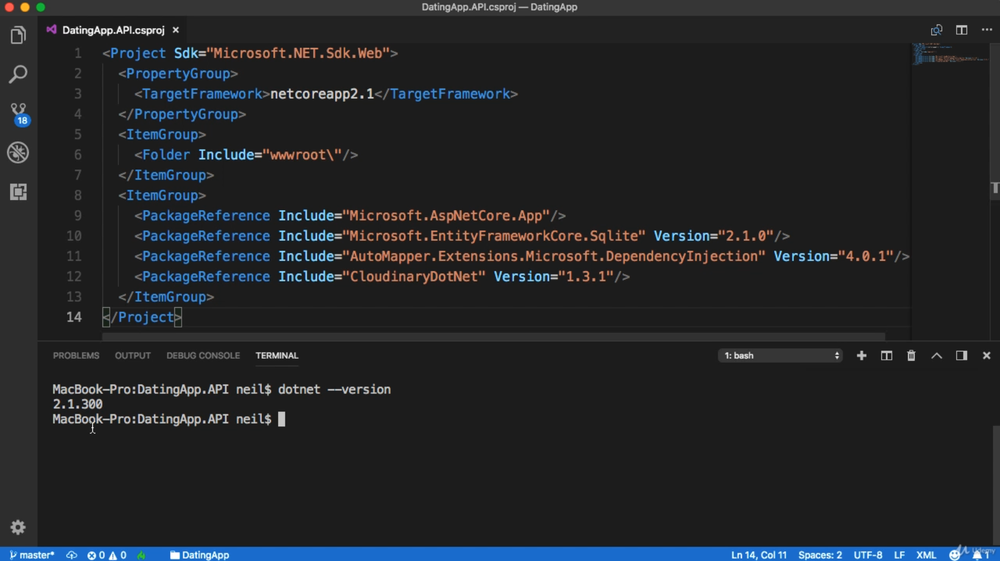Image resolution: width=1000 pixels, height=561 pixels.
Task: Switch to the OUTPUT panel tab
Action: coord(133,356)
